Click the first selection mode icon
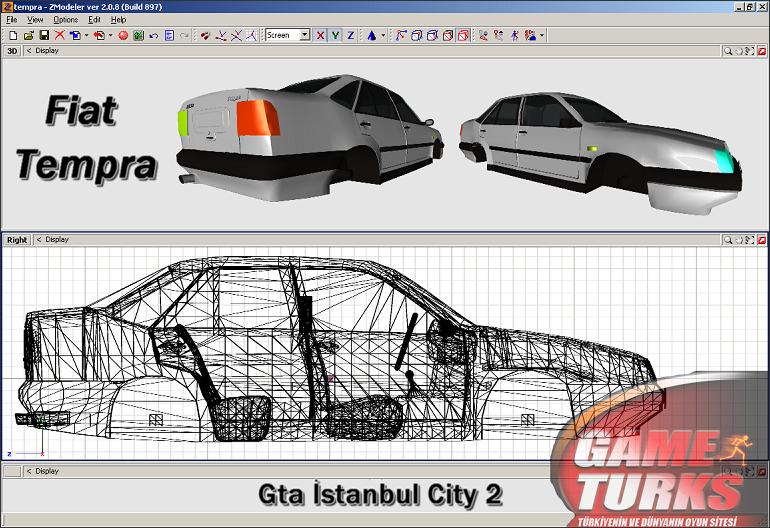Image resolution: width=770 pixels, height=528 pixels. [484, 35]
